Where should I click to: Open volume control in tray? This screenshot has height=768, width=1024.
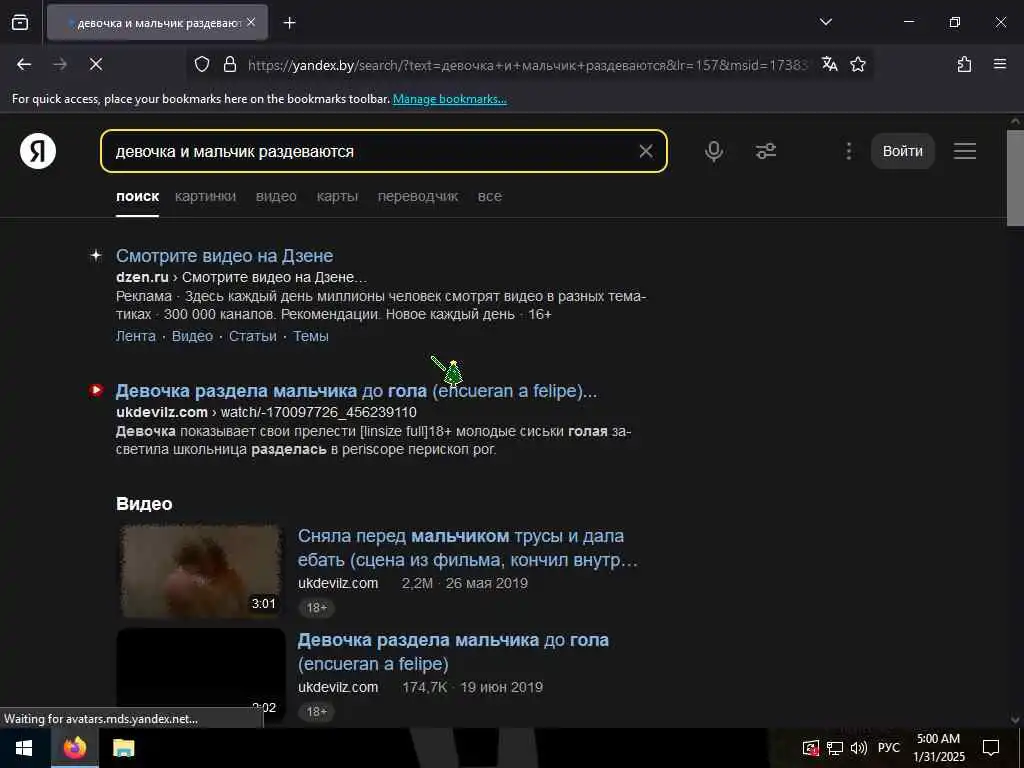pos(858,748)
